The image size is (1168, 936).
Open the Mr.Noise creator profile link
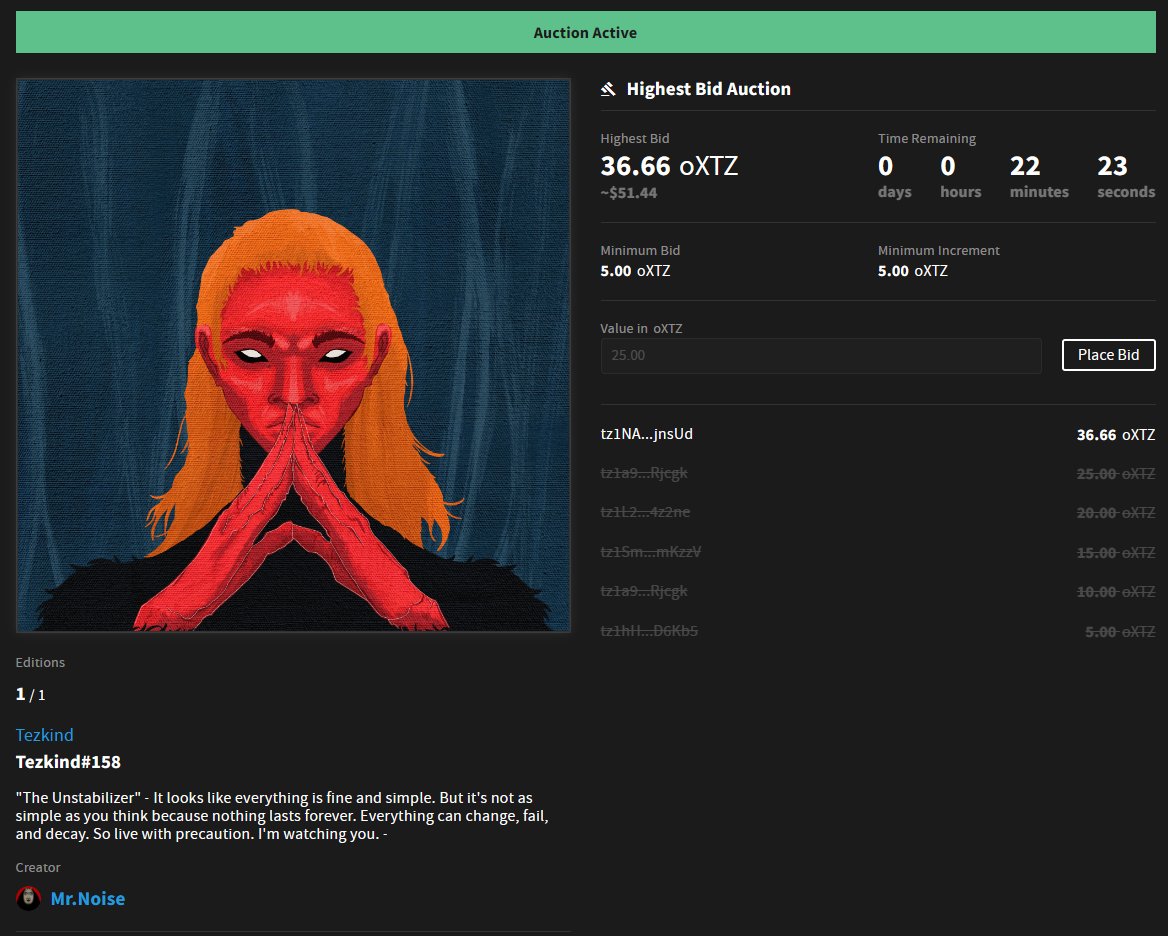click(x=88, y=899)
